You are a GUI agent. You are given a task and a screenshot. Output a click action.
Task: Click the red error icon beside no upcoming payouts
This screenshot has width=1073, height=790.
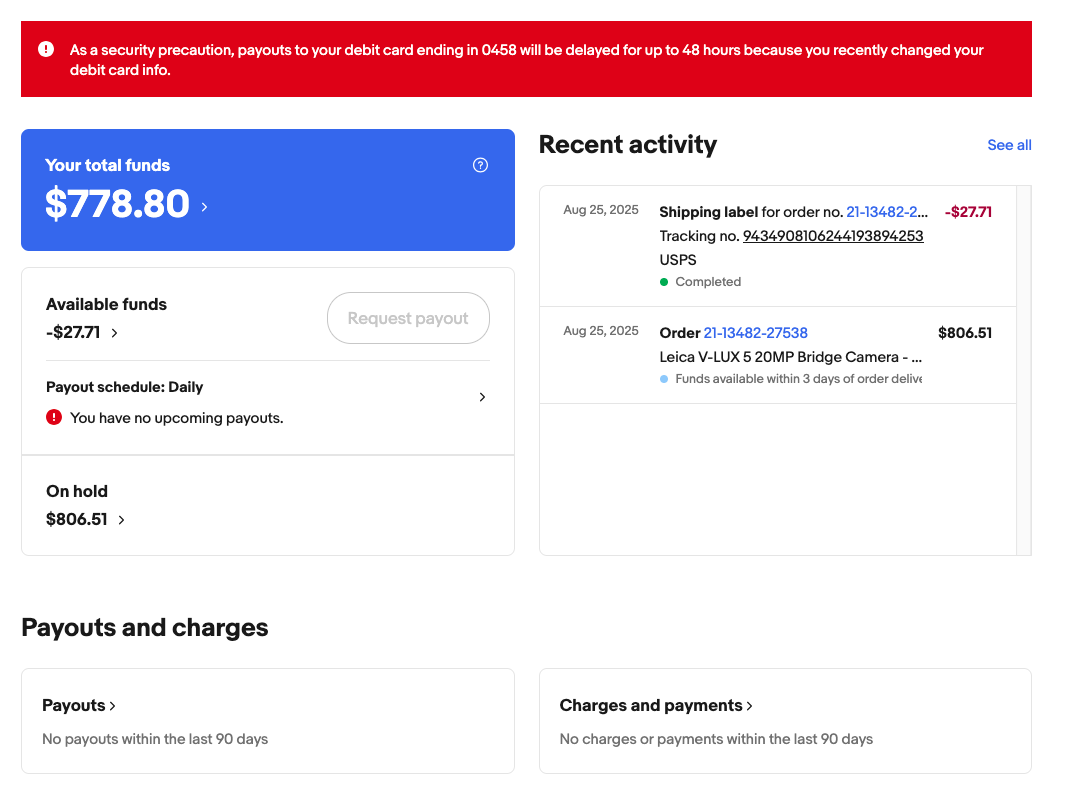pos(54,417)
